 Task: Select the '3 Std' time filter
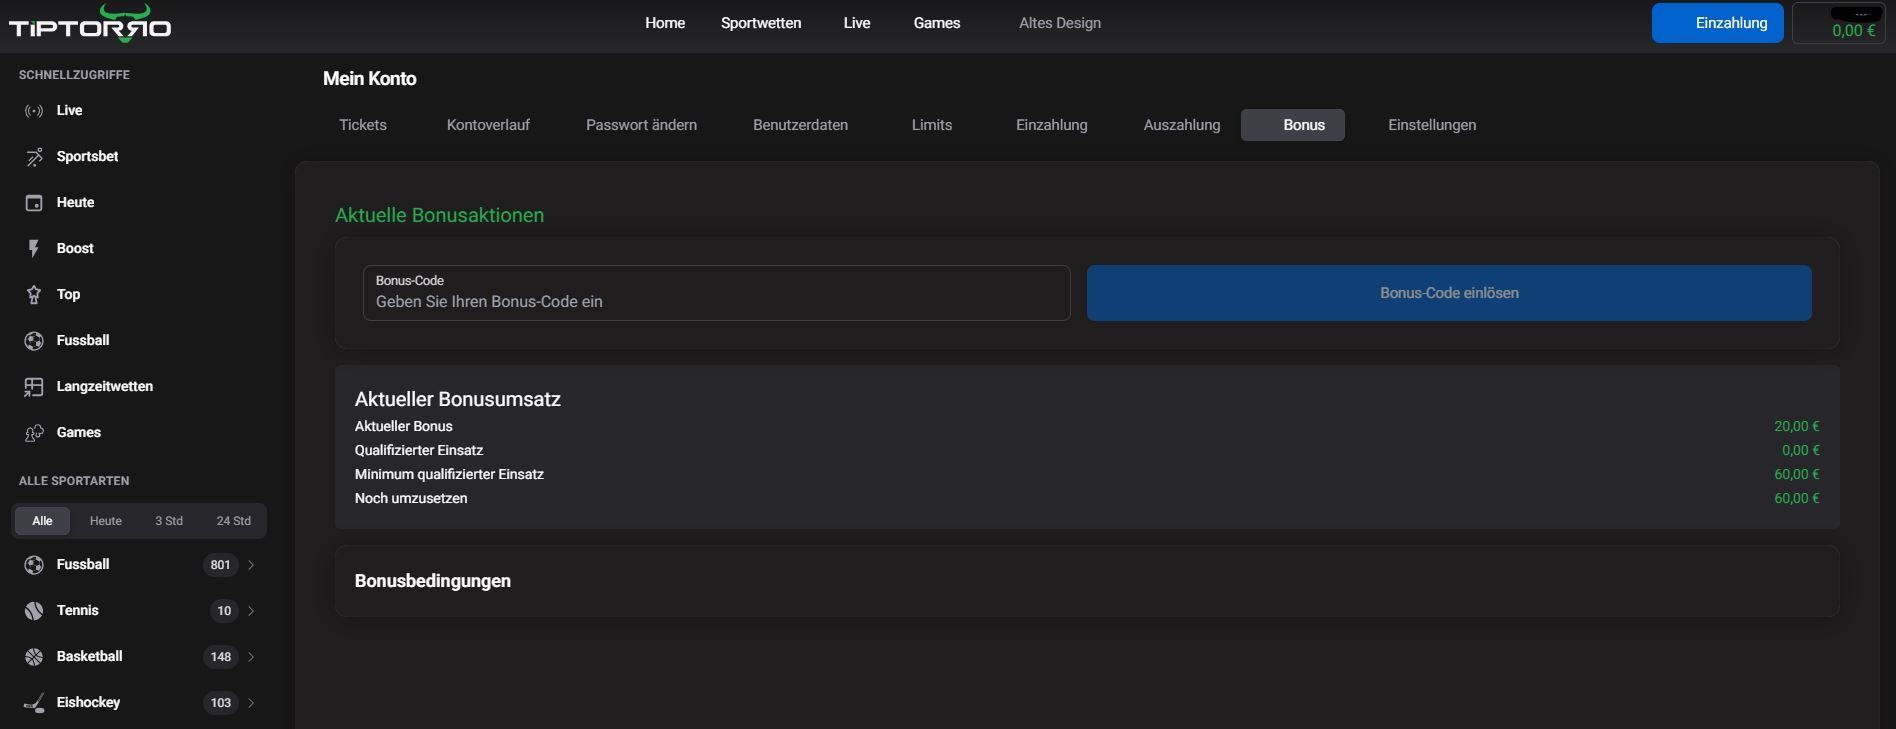coord(168,521)
